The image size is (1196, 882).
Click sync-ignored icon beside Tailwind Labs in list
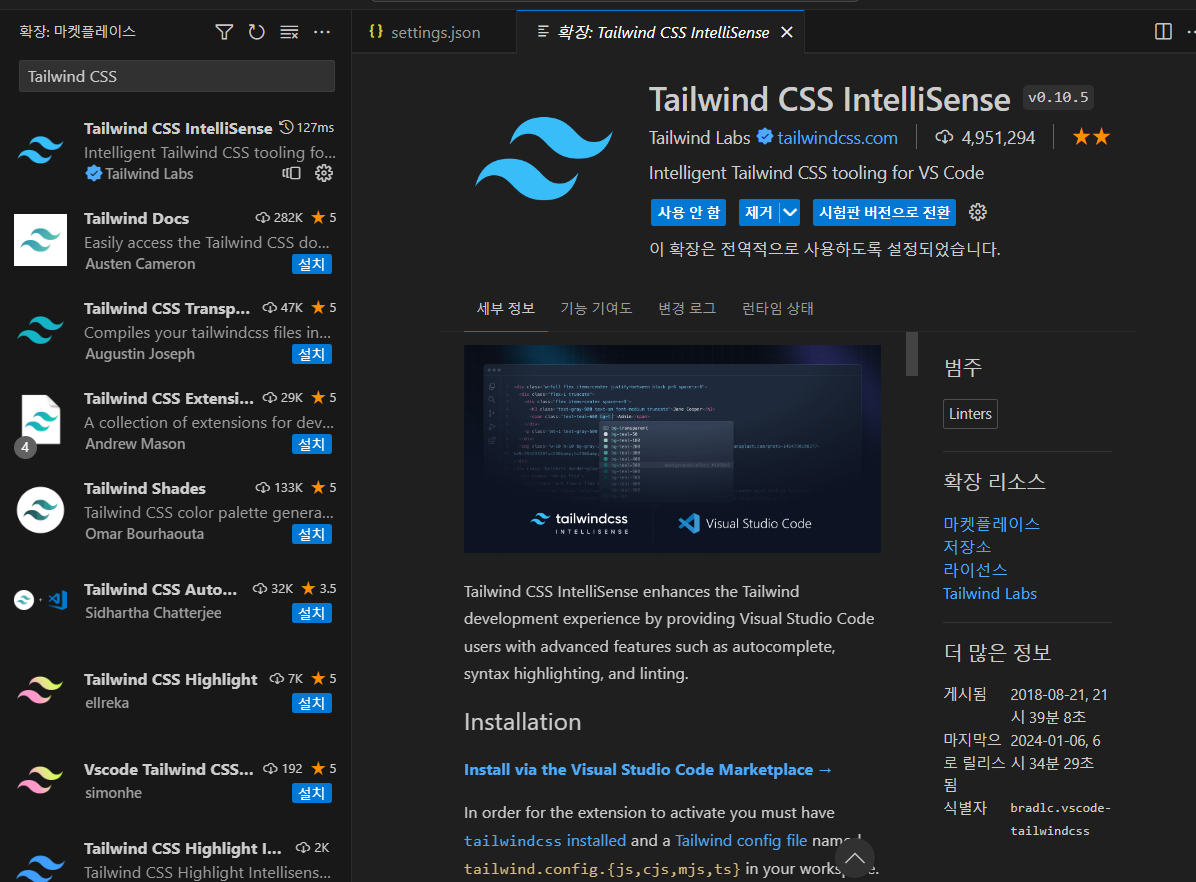tap(291, 173)
